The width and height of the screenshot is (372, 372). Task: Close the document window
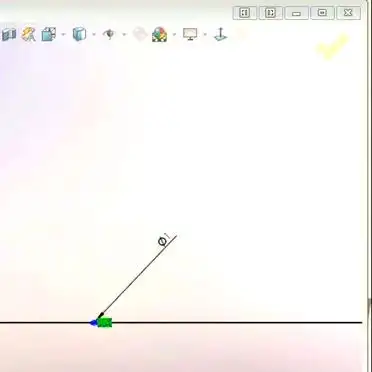pyautogui.click(x=348, y=13)
